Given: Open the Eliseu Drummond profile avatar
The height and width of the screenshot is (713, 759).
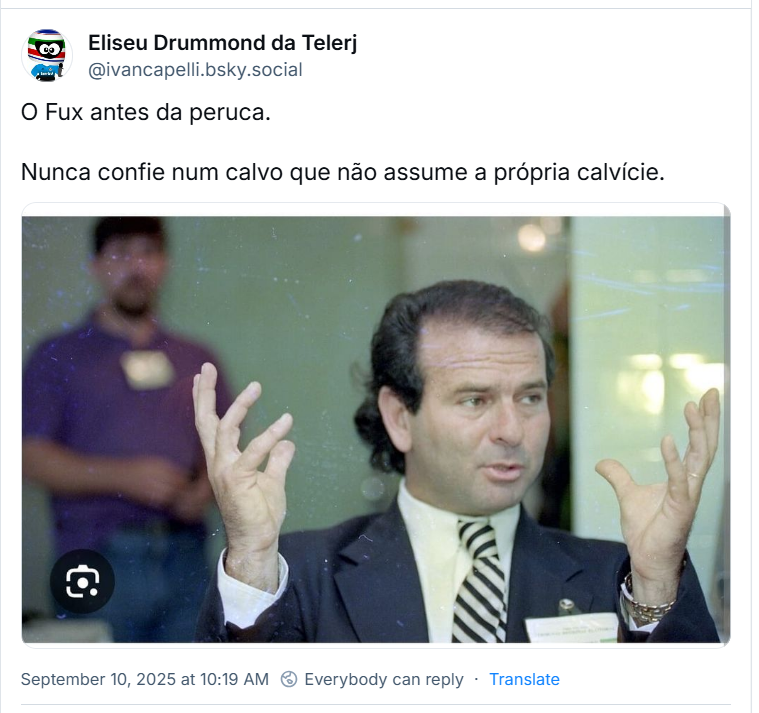Looking at the screenshot, I should [x=46, y=55].
